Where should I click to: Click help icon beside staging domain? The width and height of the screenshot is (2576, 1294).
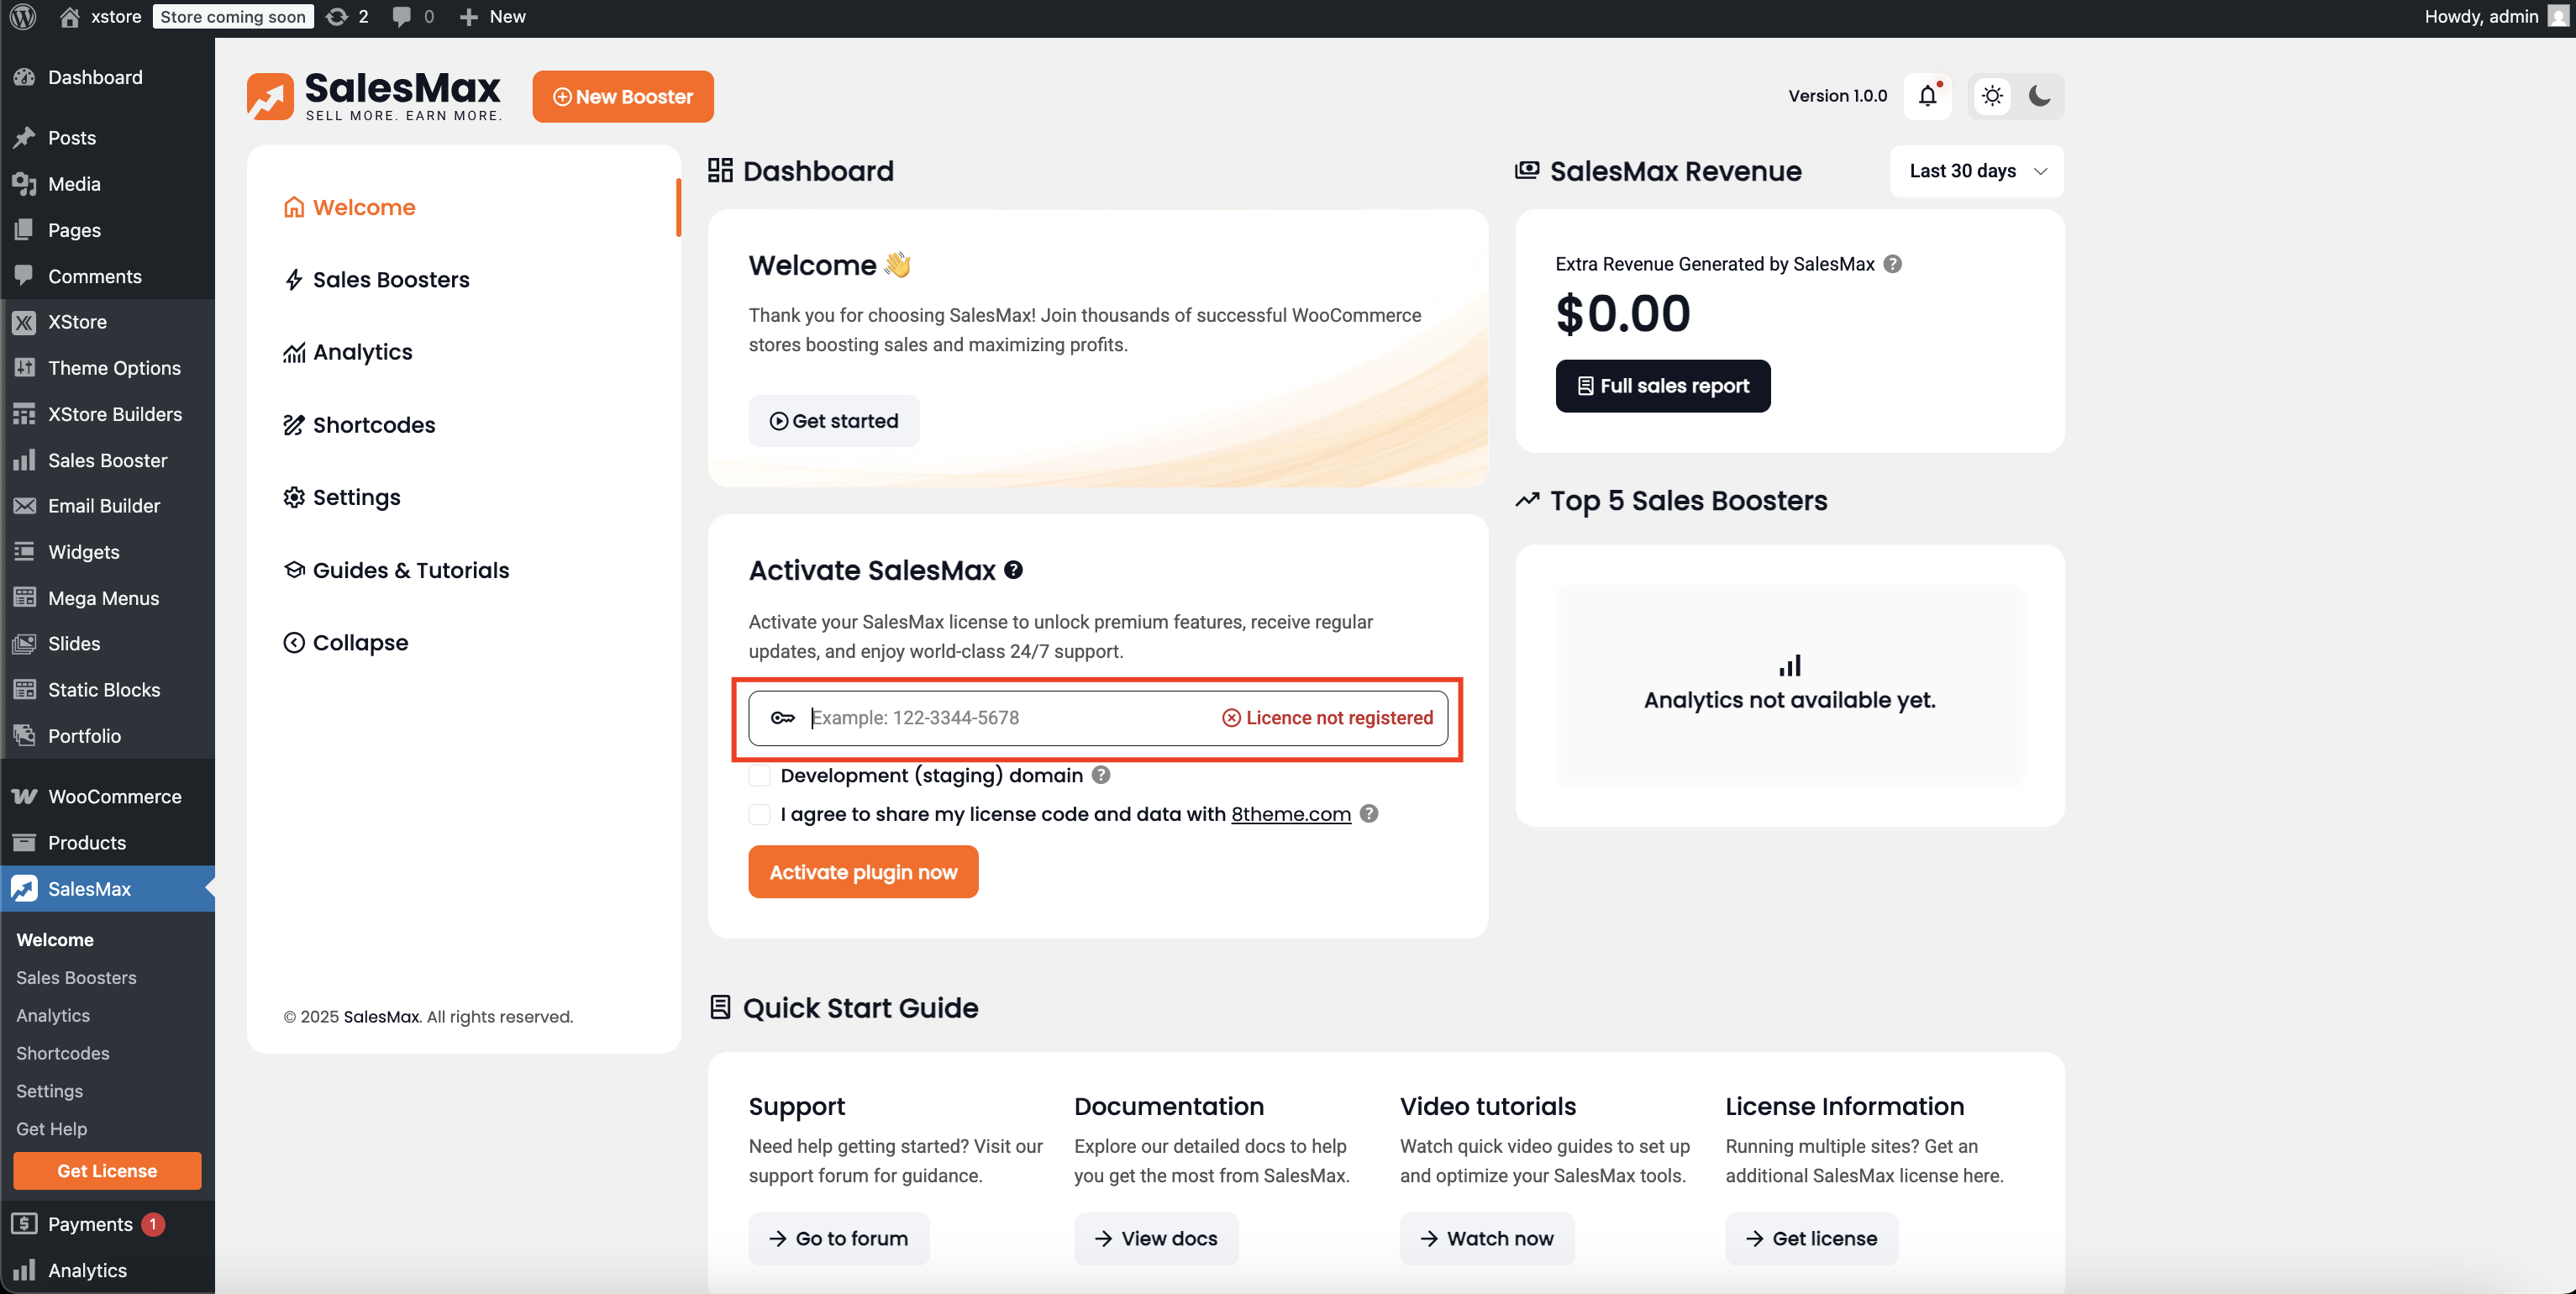(1101, 775)
